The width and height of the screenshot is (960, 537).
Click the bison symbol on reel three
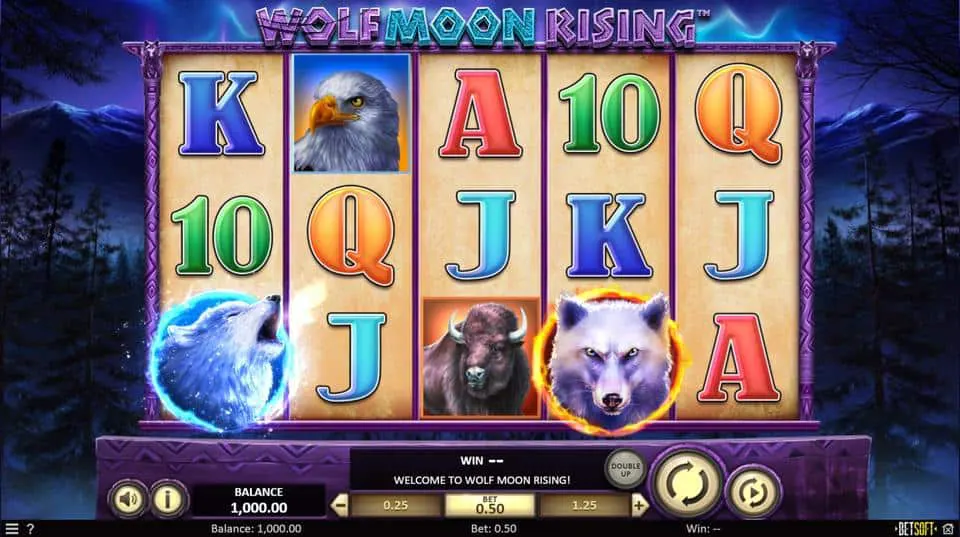481,358
